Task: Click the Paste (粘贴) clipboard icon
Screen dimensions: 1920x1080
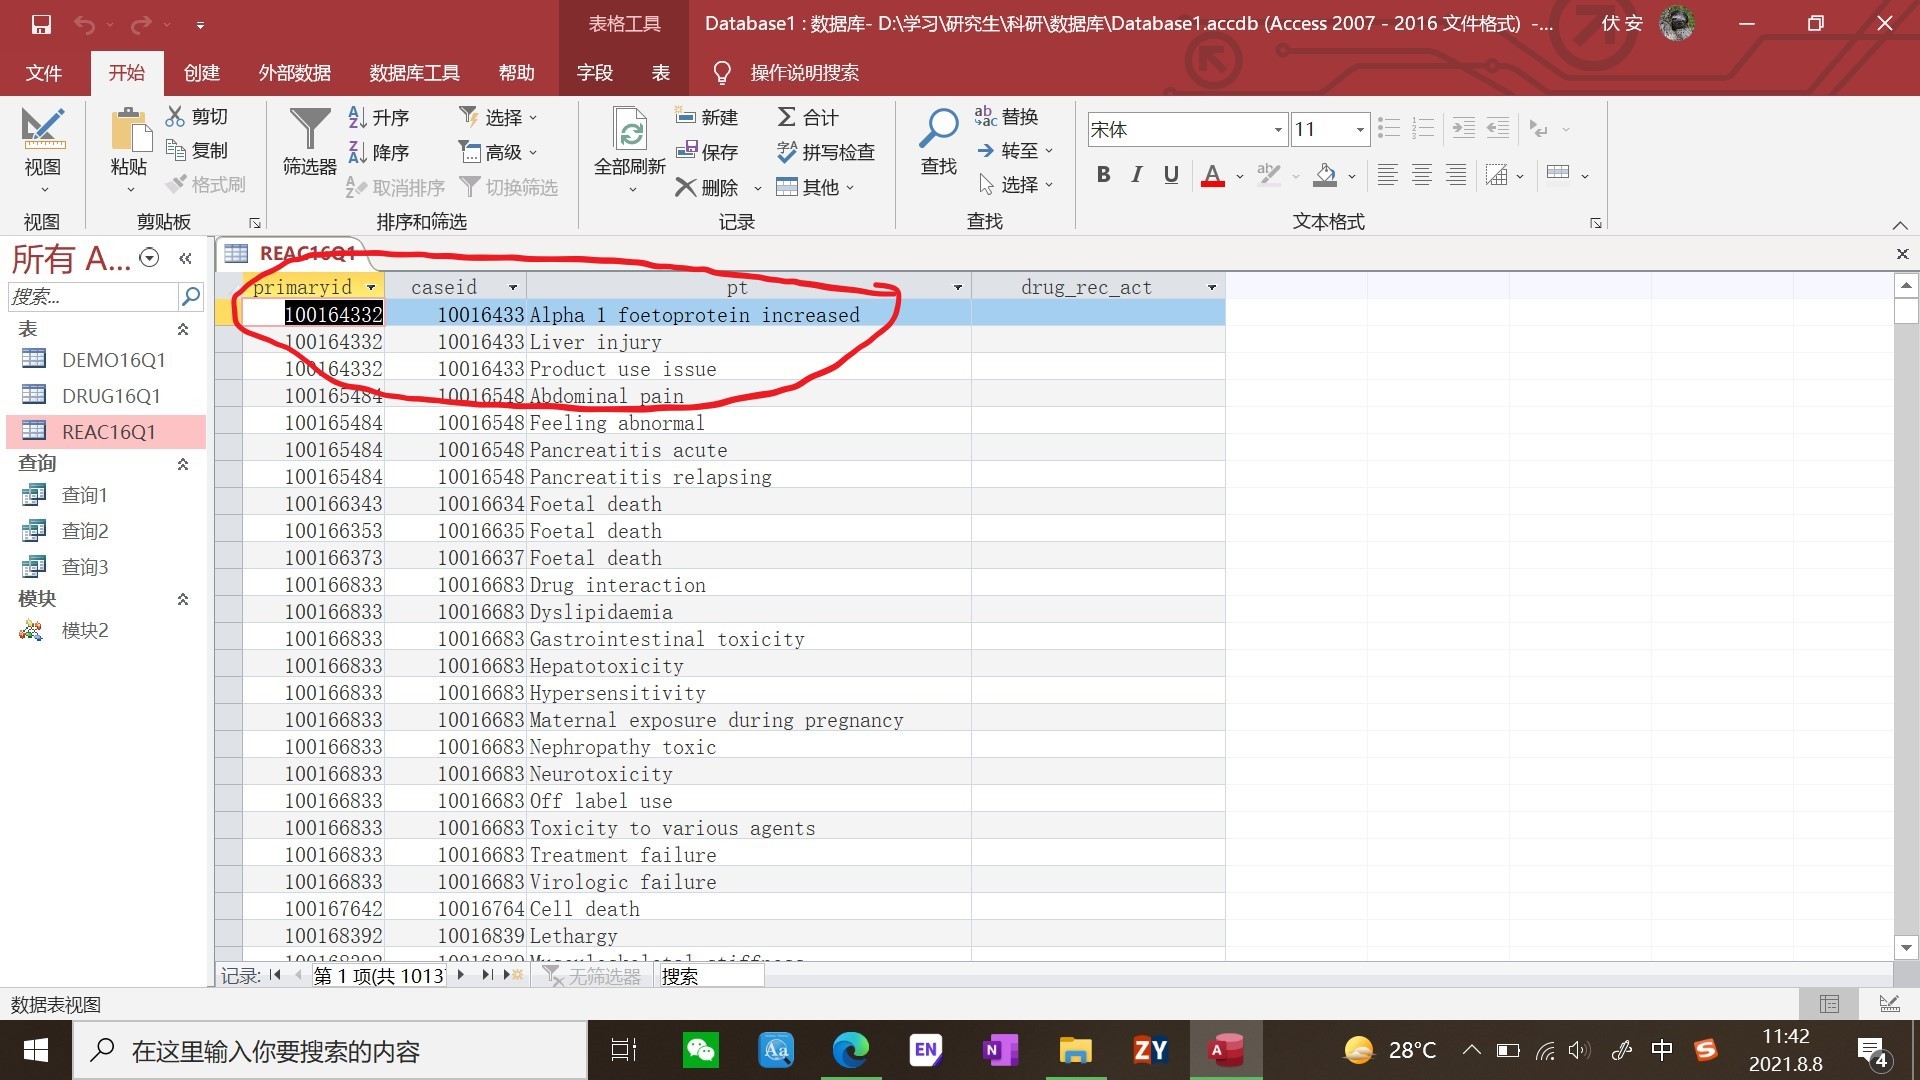Action: [x=129, y=130]
